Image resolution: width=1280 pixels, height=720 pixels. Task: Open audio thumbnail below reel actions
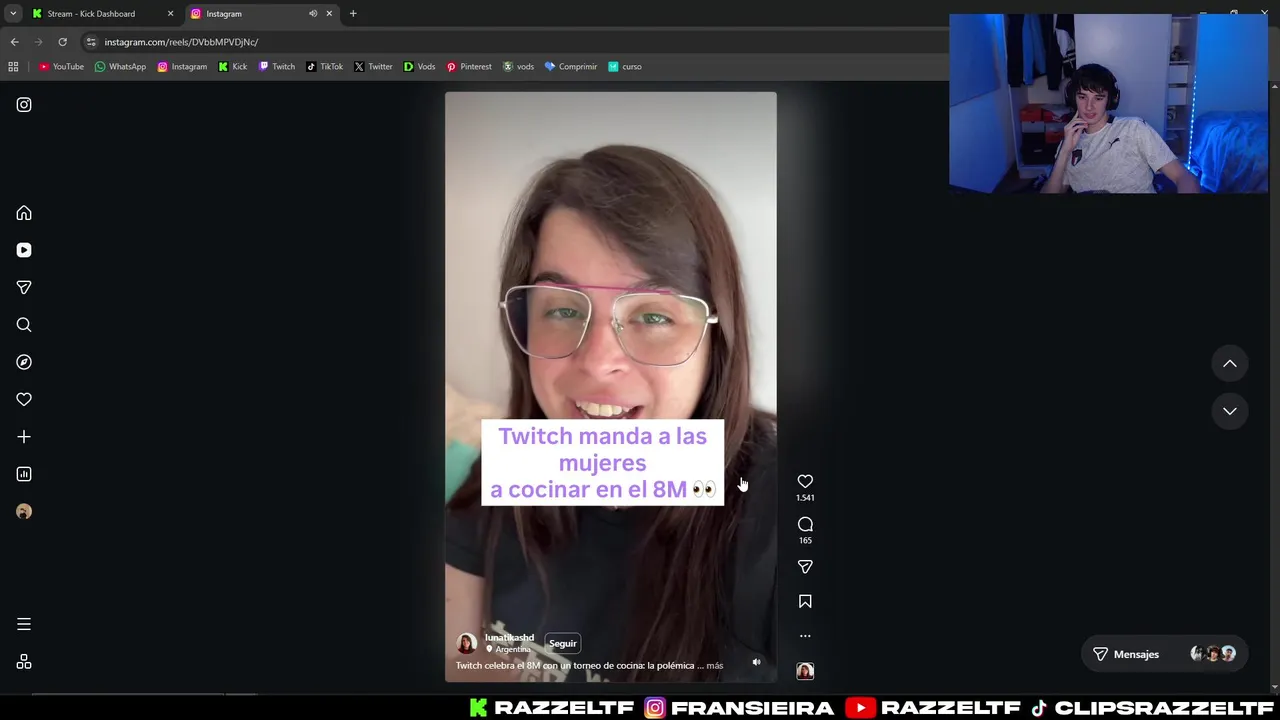[805, 671]
